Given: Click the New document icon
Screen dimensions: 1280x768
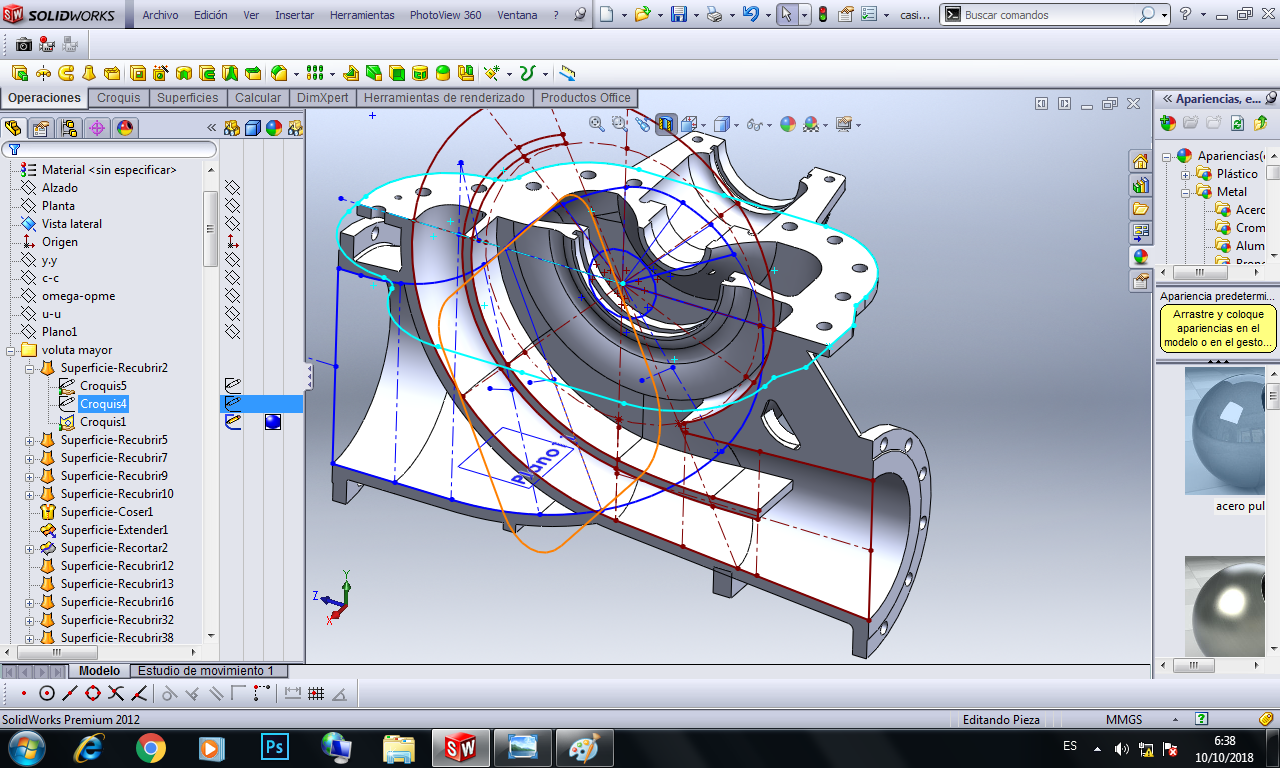Looking at the screenshot, I should click(606, 15).
